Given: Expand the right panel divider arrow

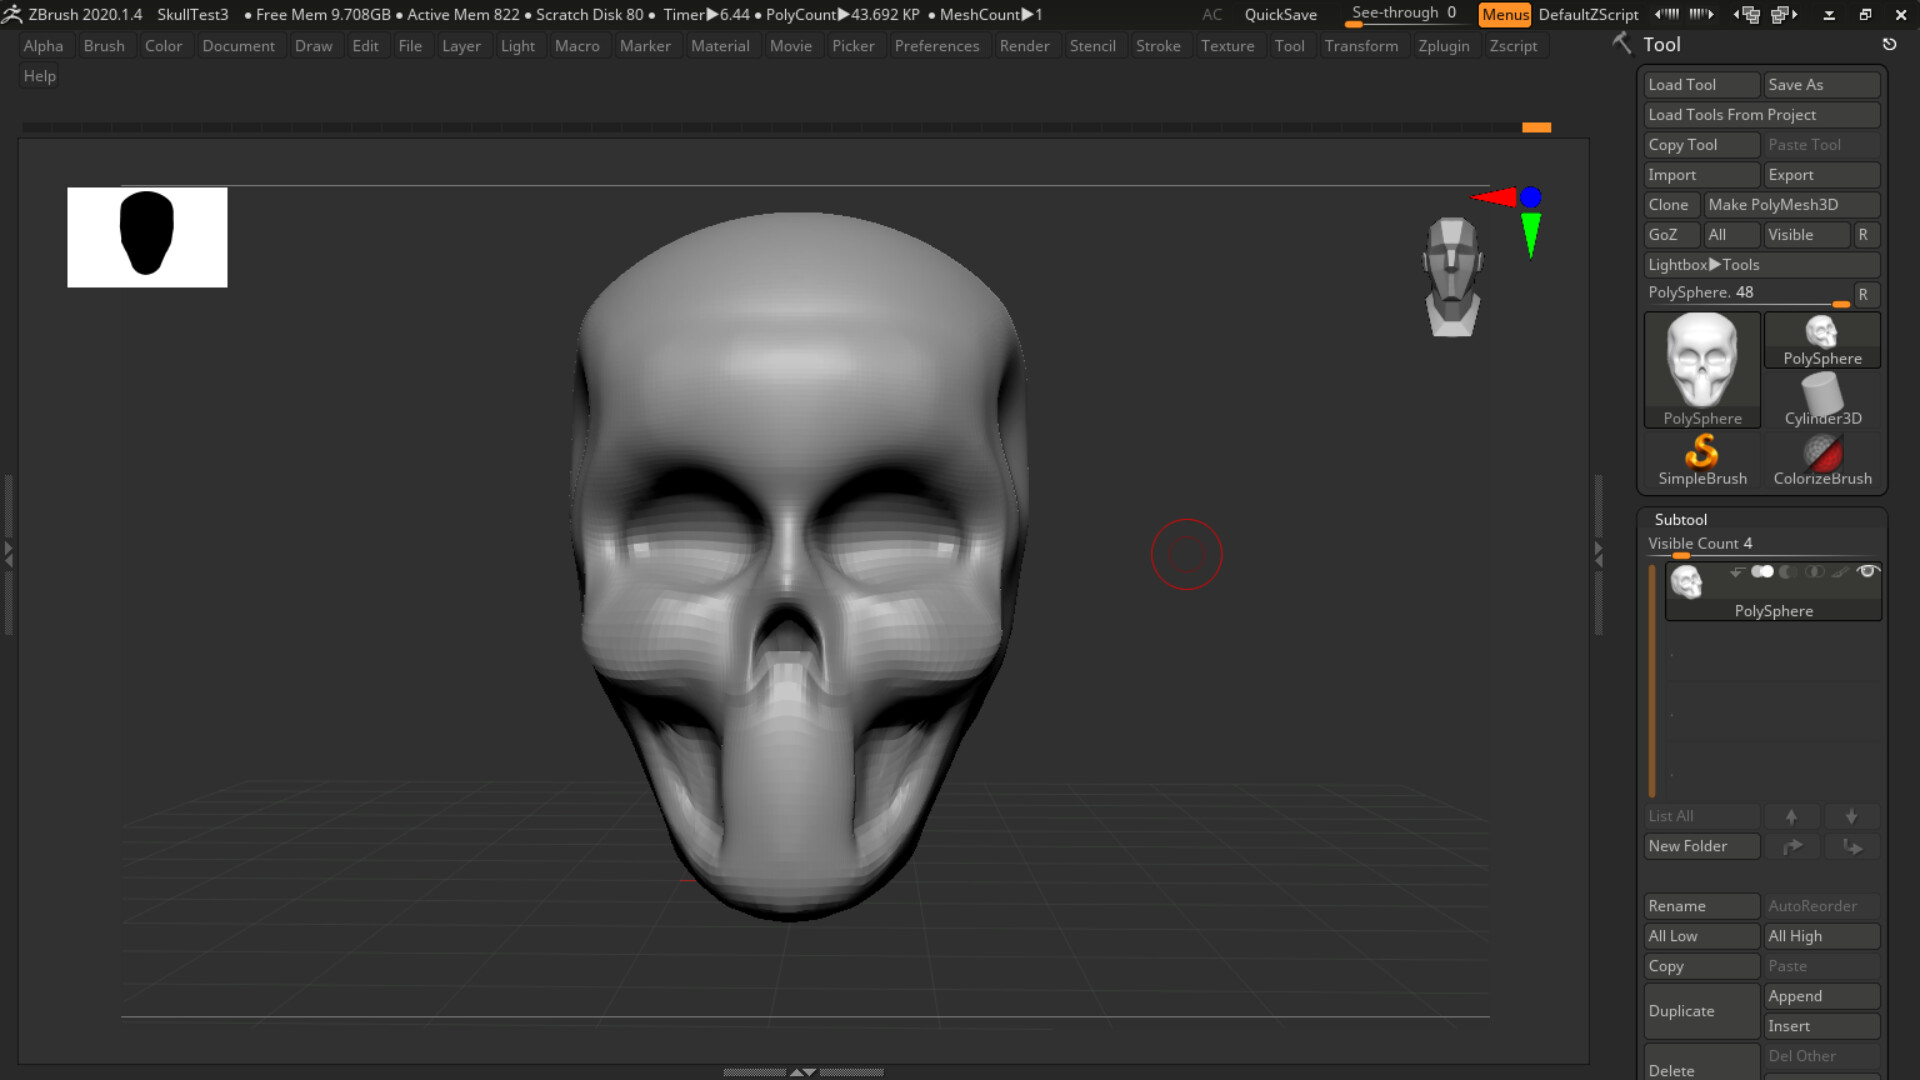Looking at the screenshot, I should [x=1600, y=553].
